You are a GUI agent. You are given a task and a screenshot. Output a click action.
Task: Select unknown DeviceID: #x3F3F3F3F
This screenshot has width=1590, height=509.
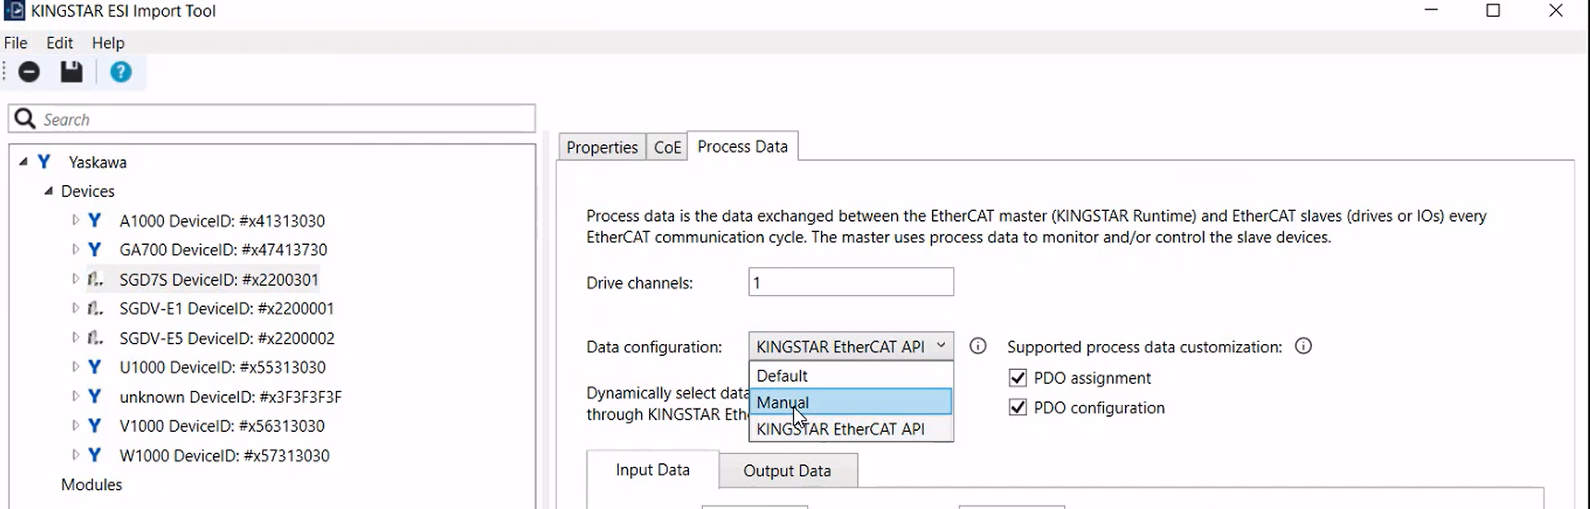[x=231, y=397]
